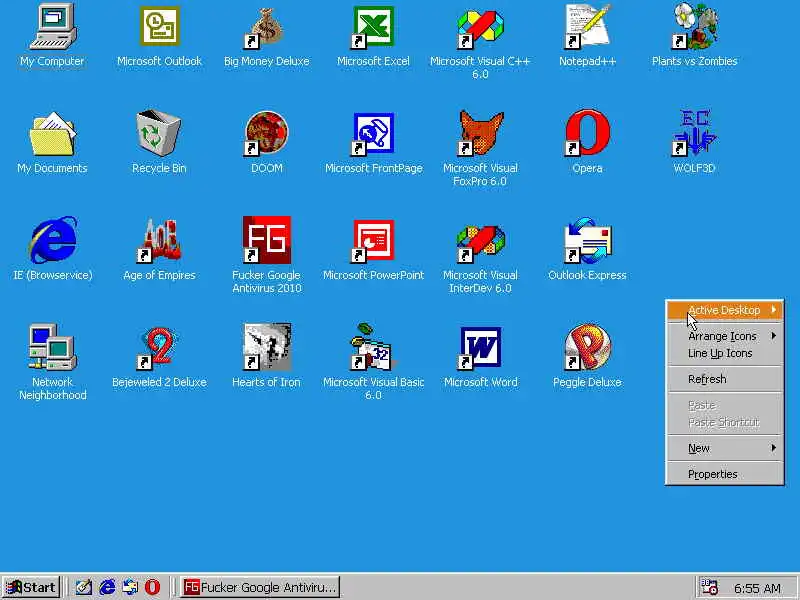Open the New submenu
Screen dimensions: 800x600
(724, 448)
